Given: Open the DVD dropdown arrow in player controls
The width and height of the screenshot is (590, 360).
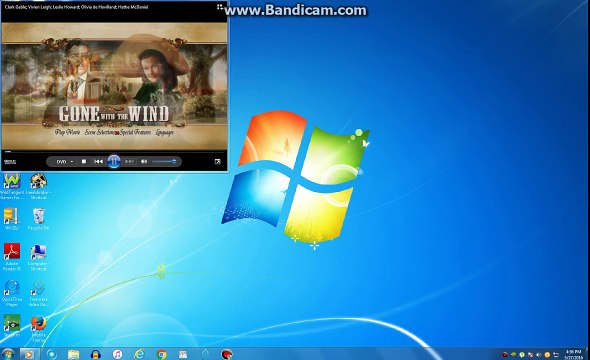Looking at the screenshot, I should [72, 162].
